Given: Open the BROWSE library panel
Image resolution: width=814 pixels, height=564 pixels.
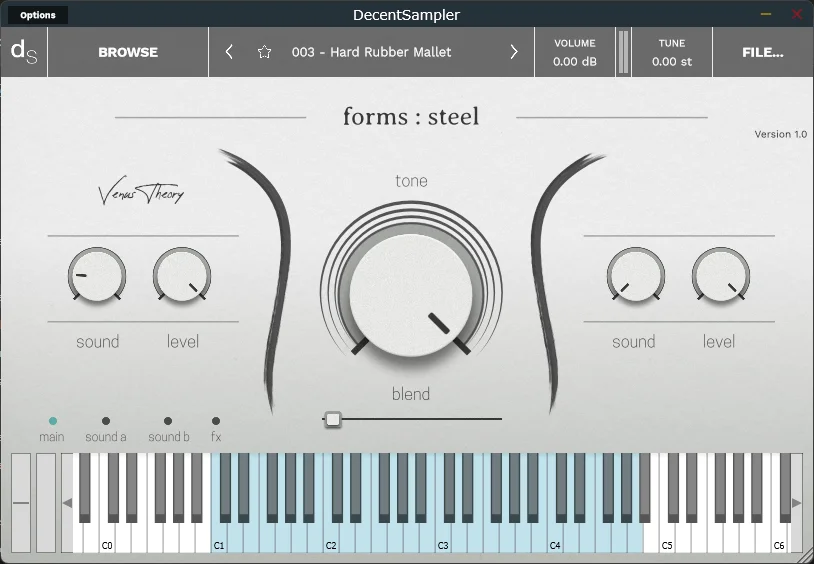Looking at the screenshot, I should click(x=128, y=52).
